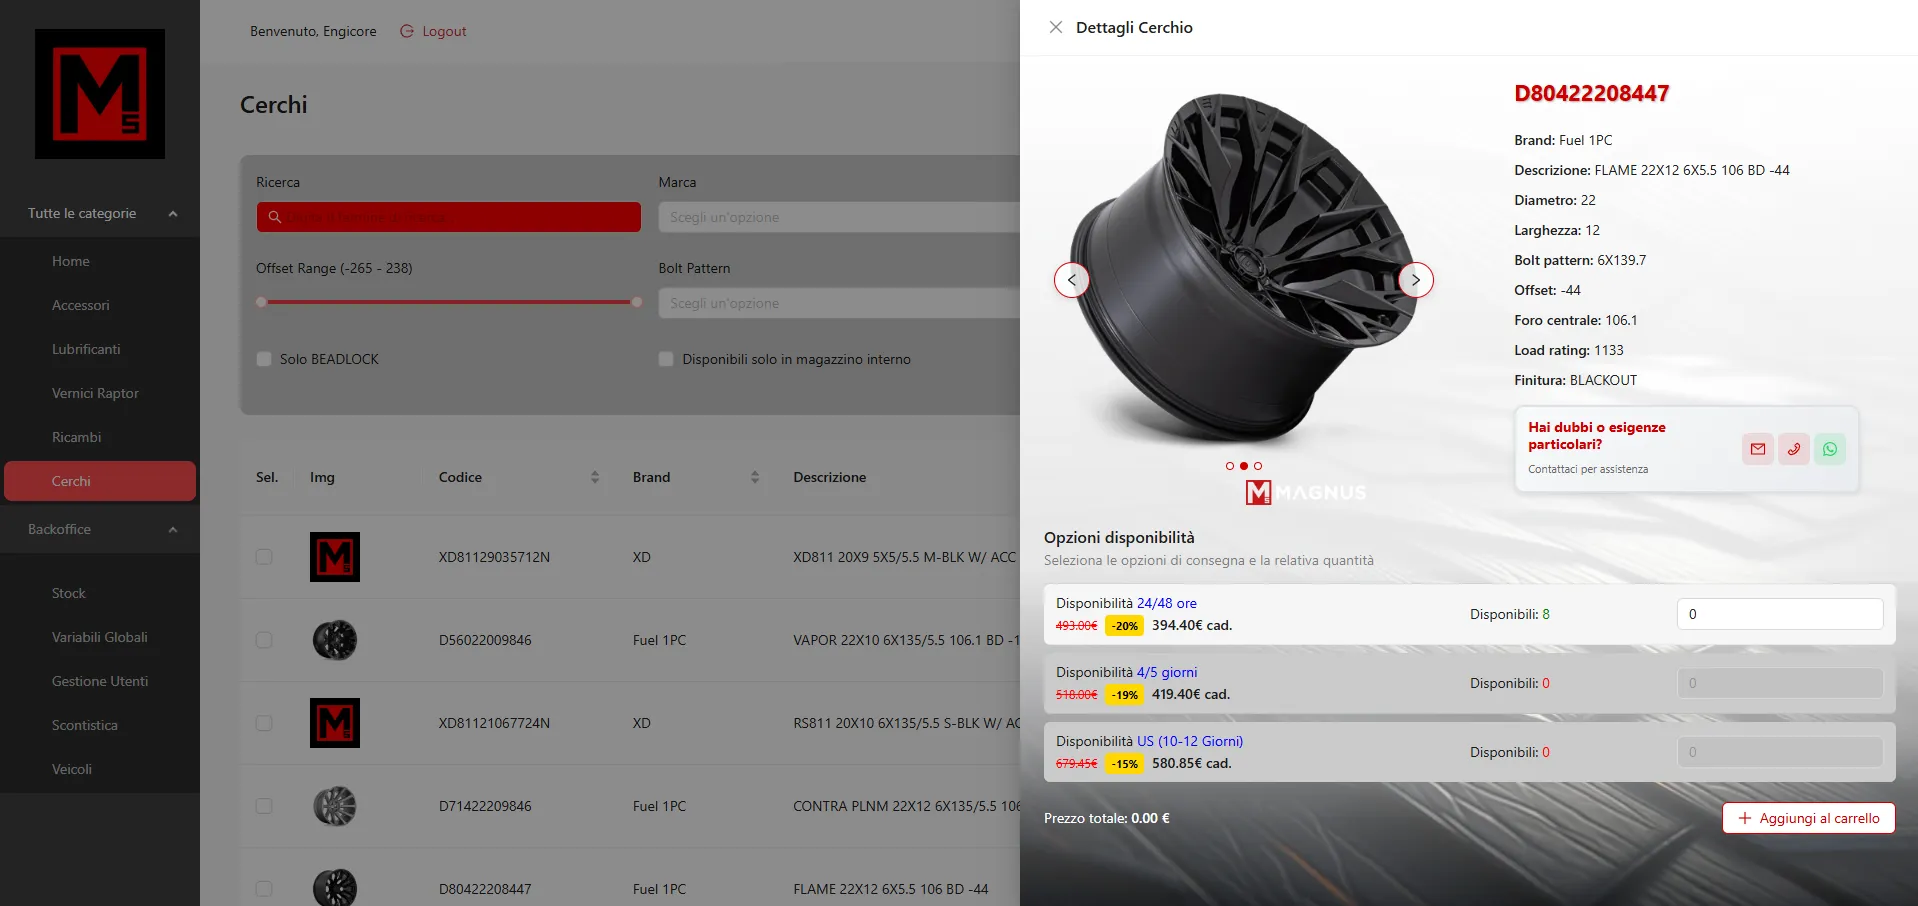Screen dimensions: 1918x906
Task: Click the Logout link
Action: [x=434, y=31]
